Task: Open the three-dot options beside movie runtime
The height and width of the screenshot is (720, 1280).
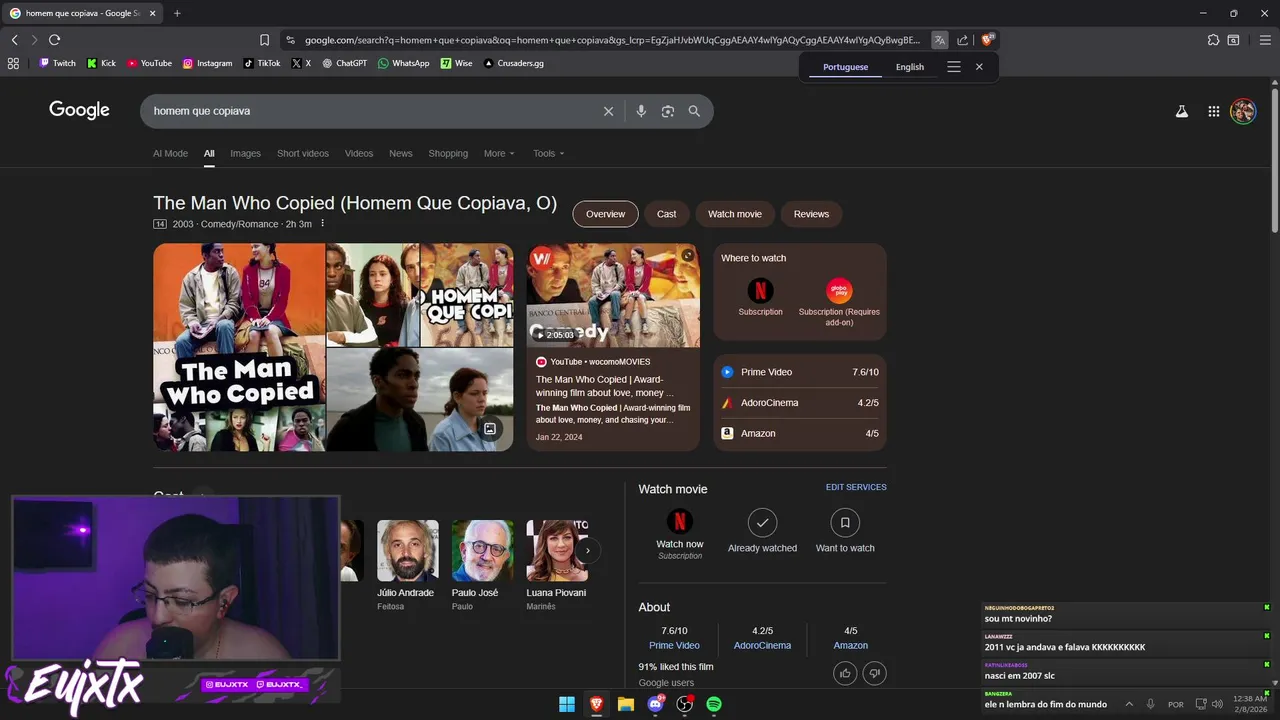Action: click(322, 224)
